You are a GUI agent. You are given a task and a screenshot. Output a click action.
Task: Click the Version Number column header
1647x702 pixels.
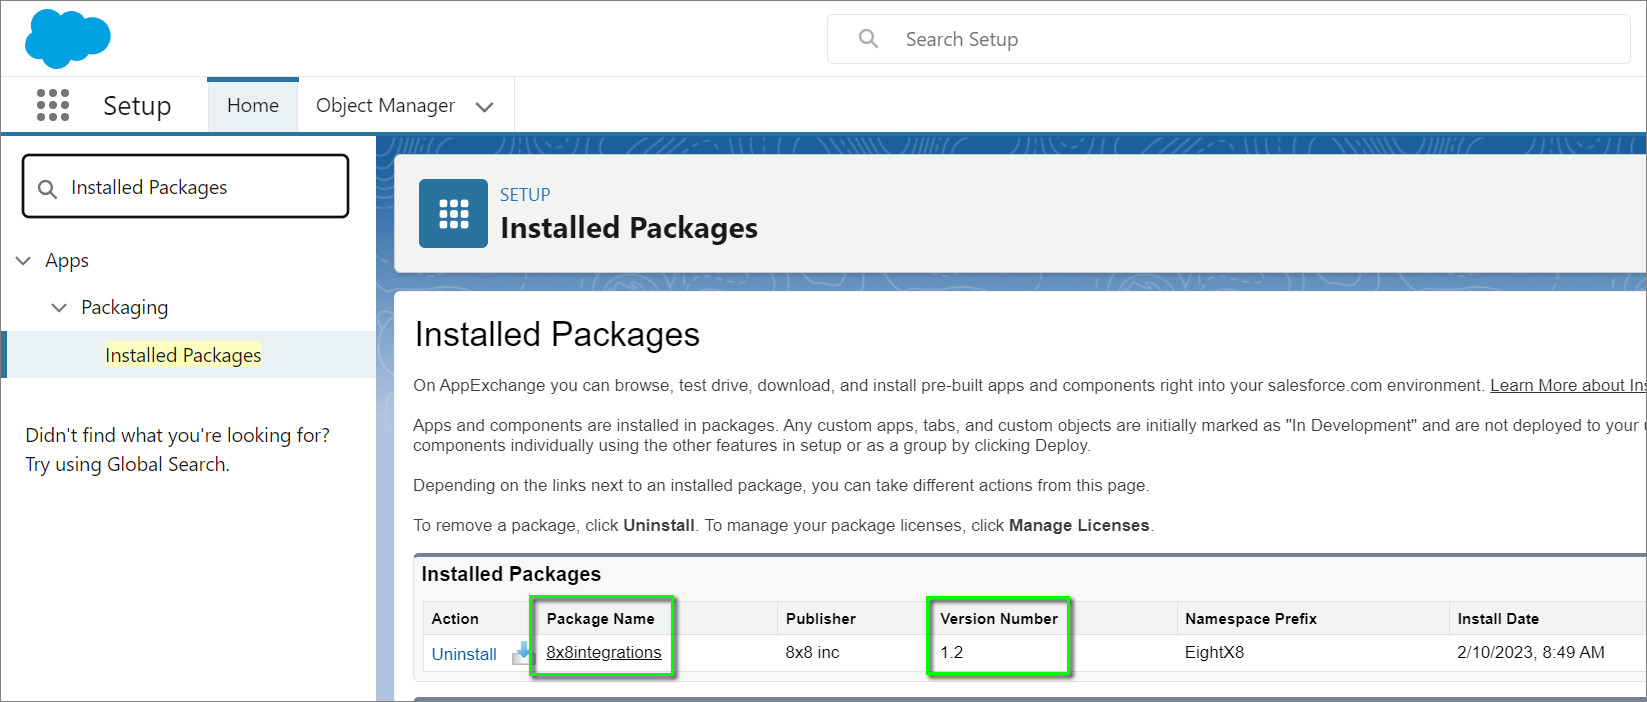pyautogui.click(x=998, y=619)
